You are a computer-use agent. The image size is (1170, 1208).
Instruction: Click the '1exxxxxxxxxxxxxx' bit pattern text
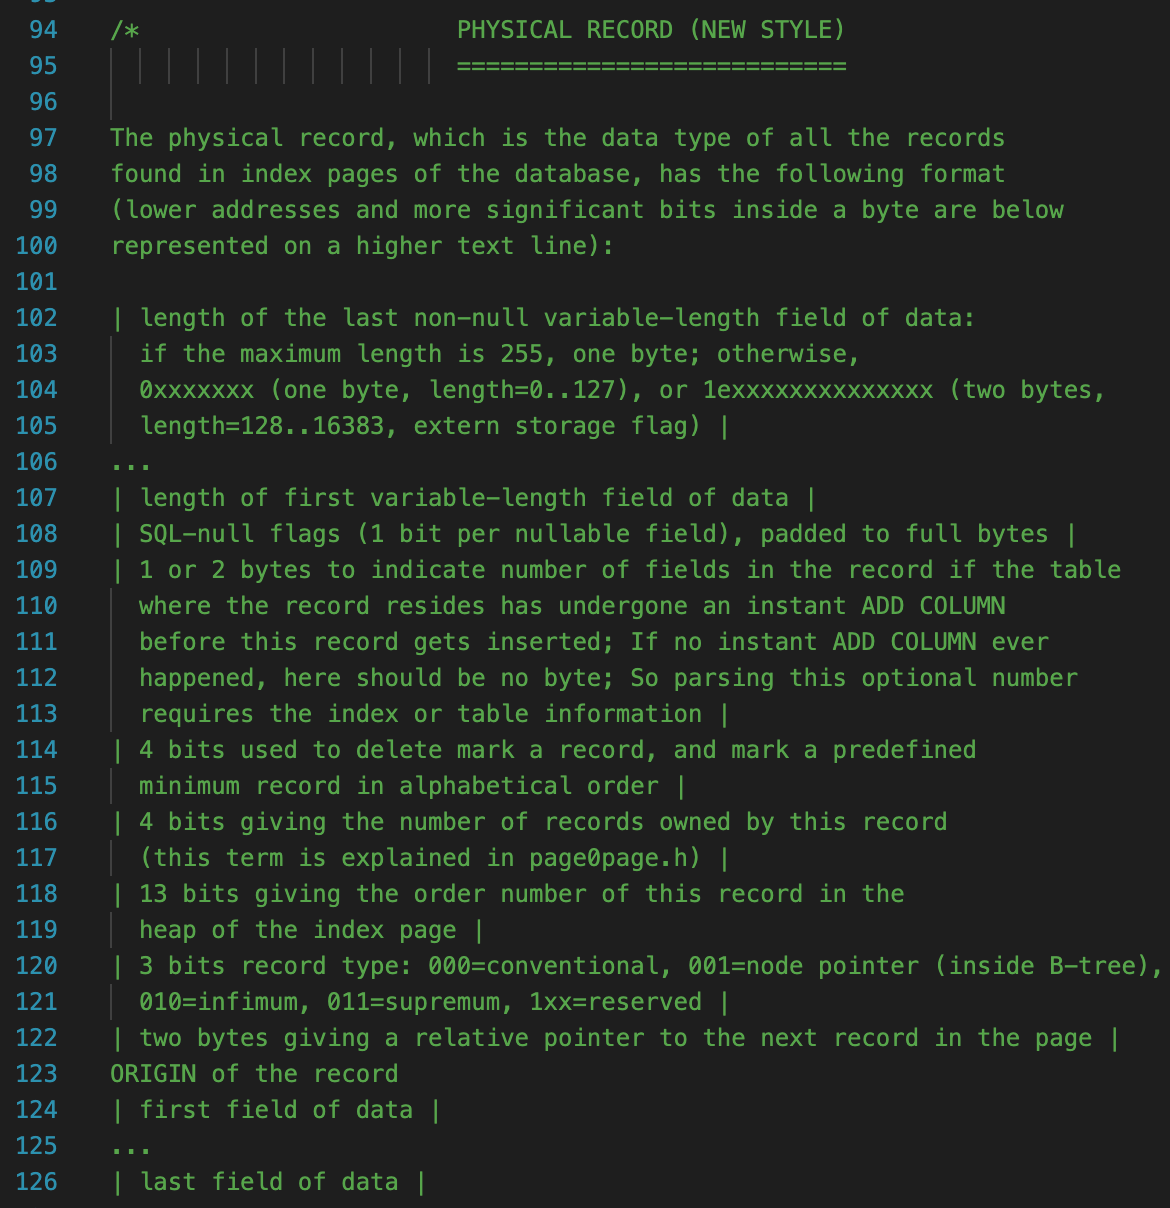818,390
